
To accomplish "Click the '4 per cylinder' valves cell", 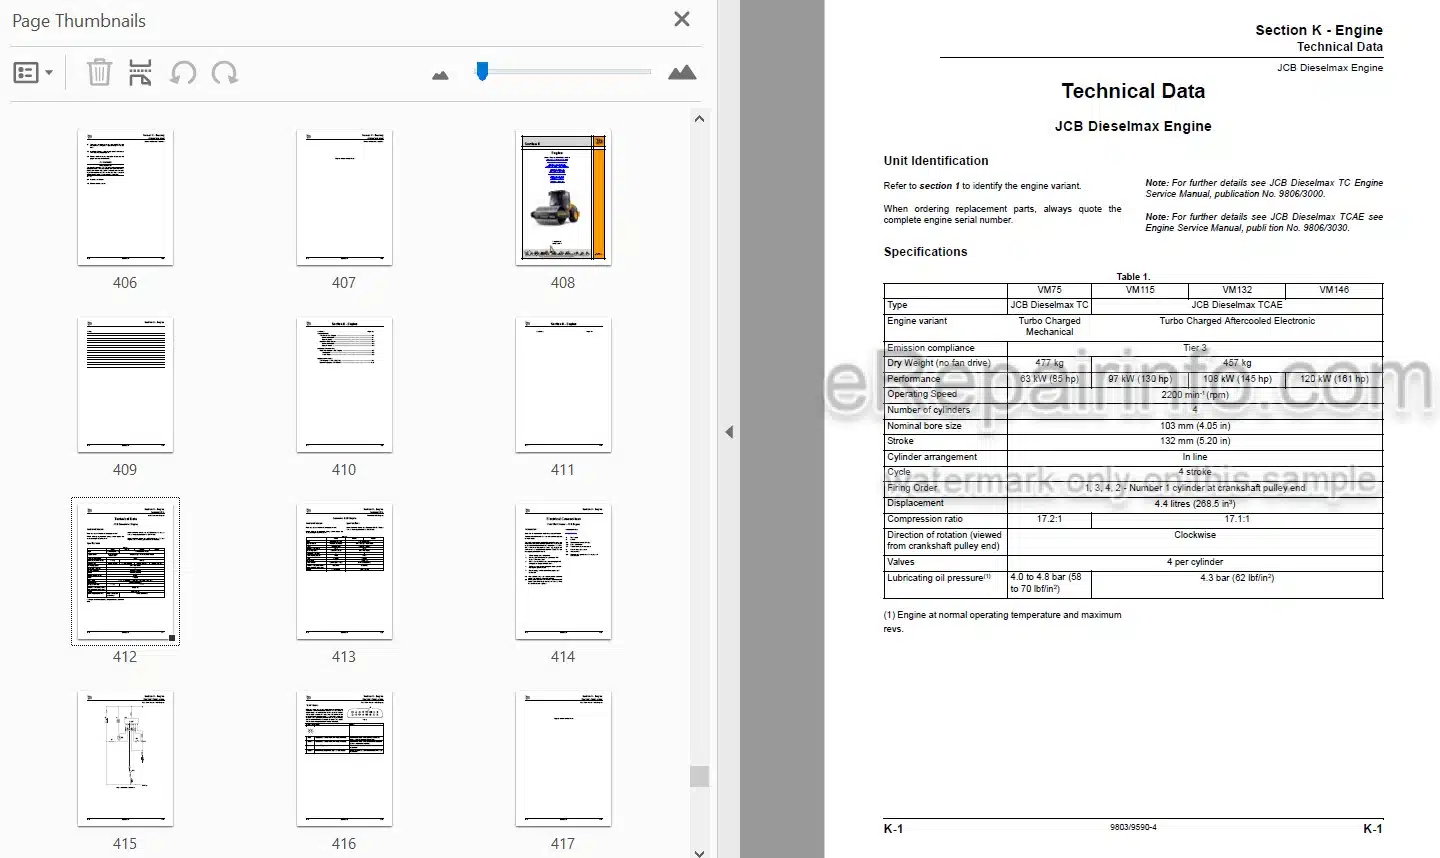I will pos(1195,562).
